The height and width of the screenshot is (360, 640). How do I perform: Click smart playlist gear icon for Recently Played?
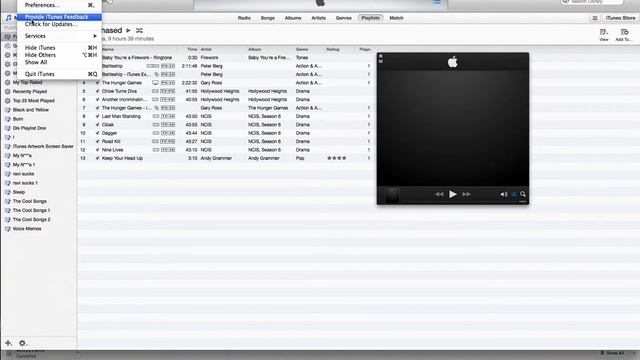(x=7, y=91)
